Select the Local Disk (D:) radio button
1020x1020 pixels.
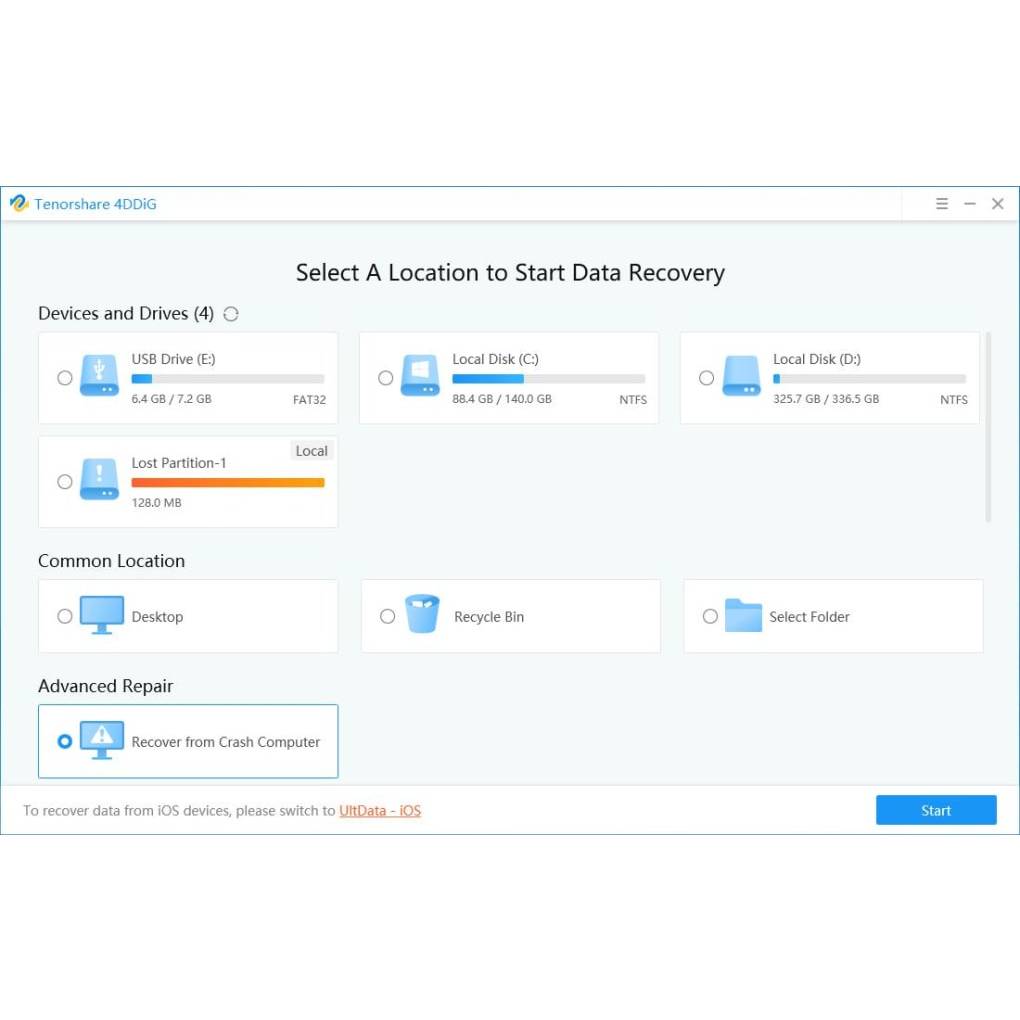click(706, 378)
